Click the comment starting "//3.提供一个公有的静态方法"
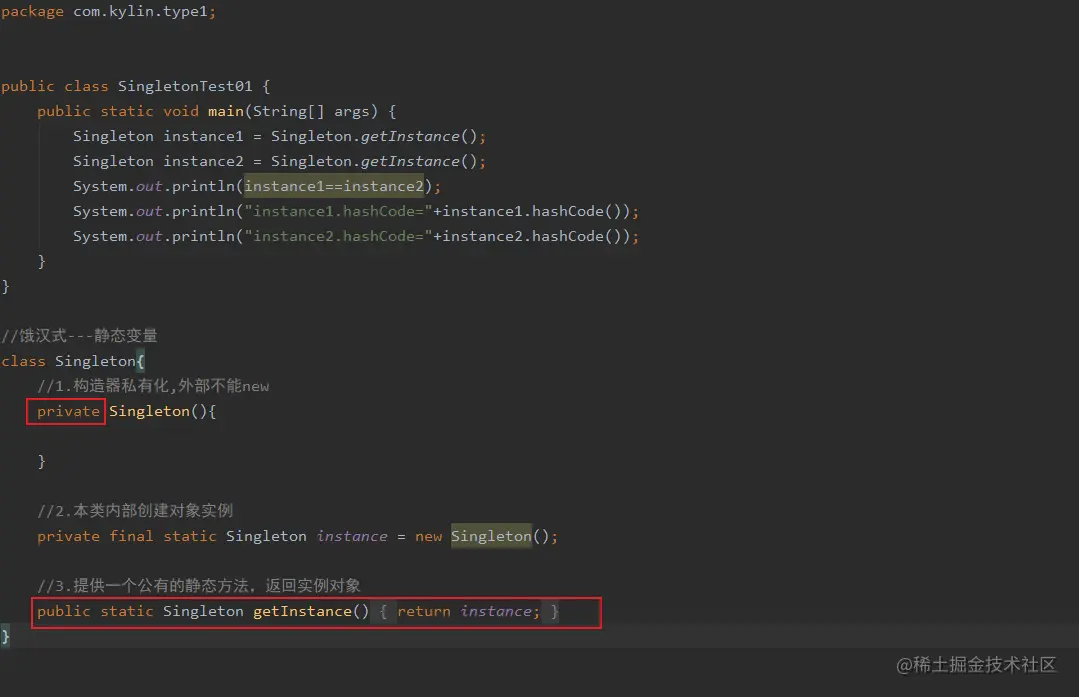1079x697 pixels. [x=199, y=586]
